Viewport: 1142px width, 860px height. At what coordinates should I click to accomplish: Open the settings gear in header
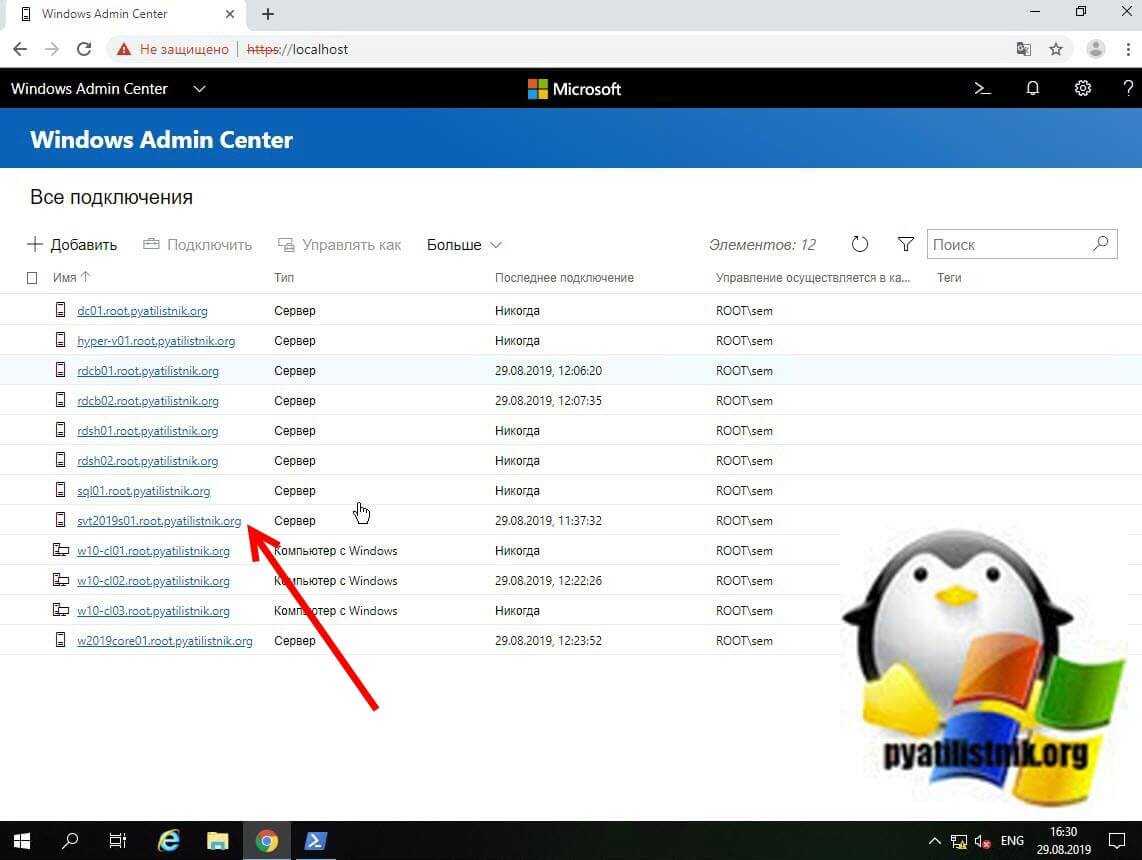(1082, 89)
